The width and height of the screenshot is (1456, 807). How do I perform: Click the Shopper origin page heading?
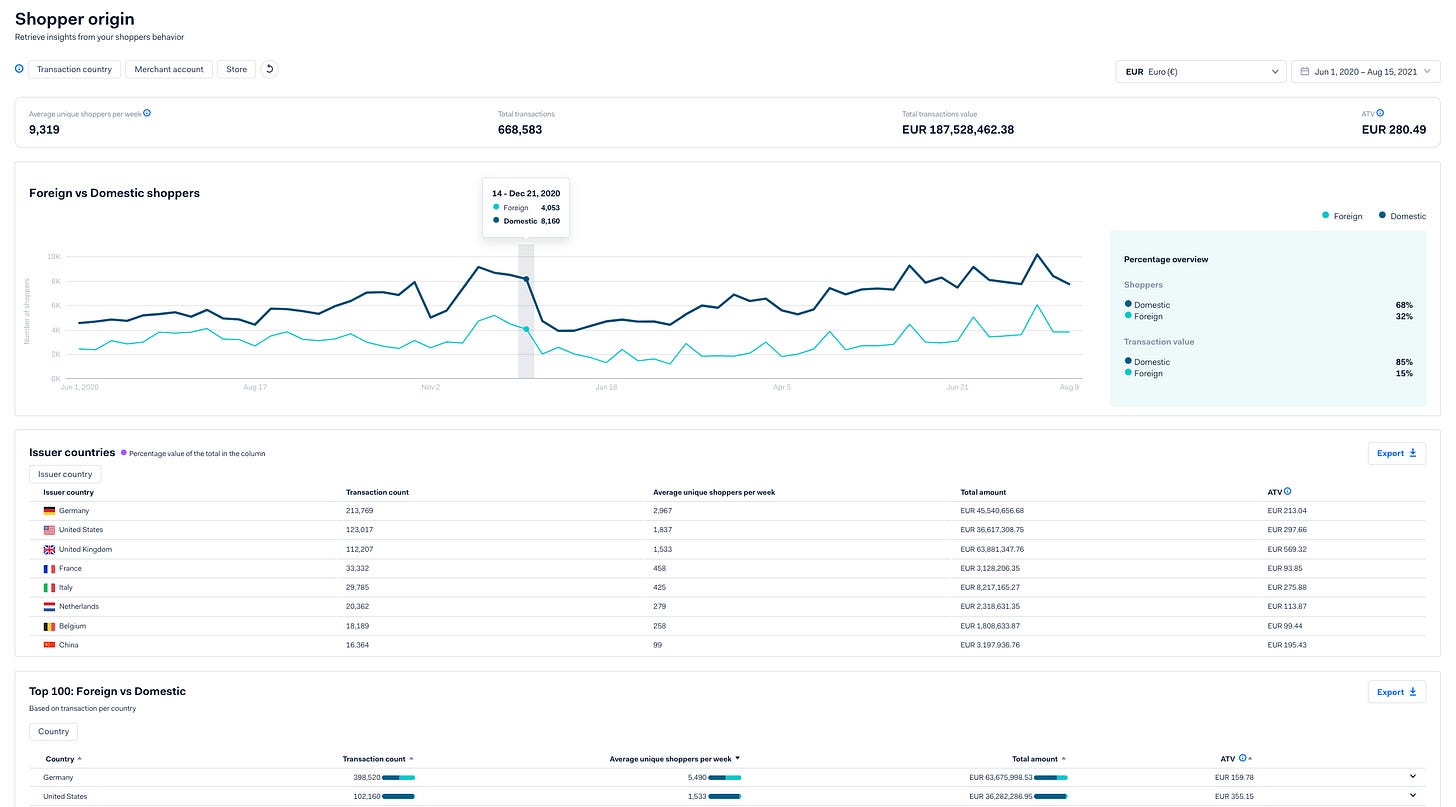(x=75, y=19)
